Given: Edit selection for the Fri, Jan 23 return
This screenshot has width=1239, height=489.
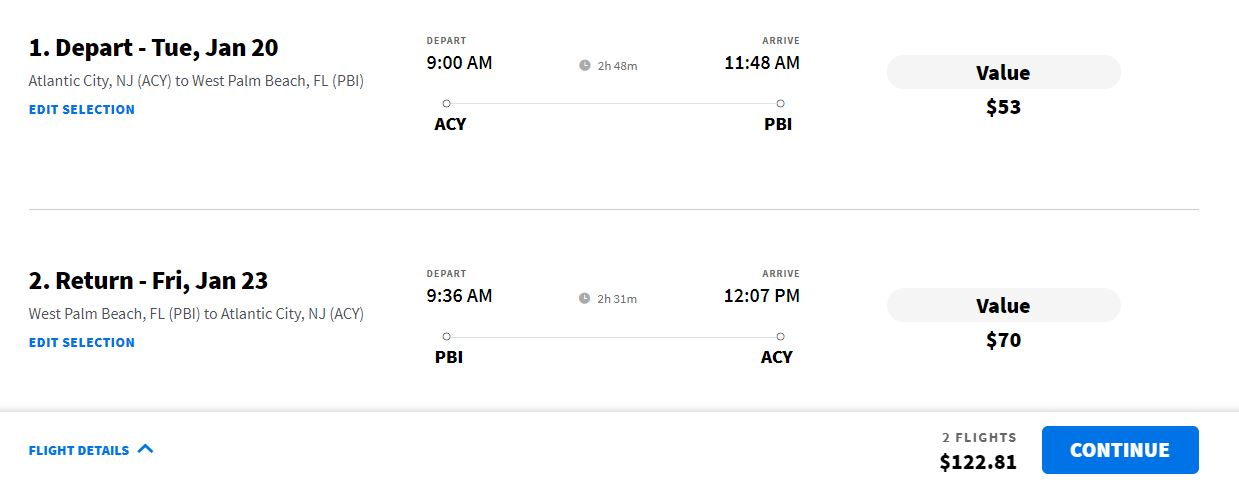Looking at the screenshot, I should tap(81, 343).
